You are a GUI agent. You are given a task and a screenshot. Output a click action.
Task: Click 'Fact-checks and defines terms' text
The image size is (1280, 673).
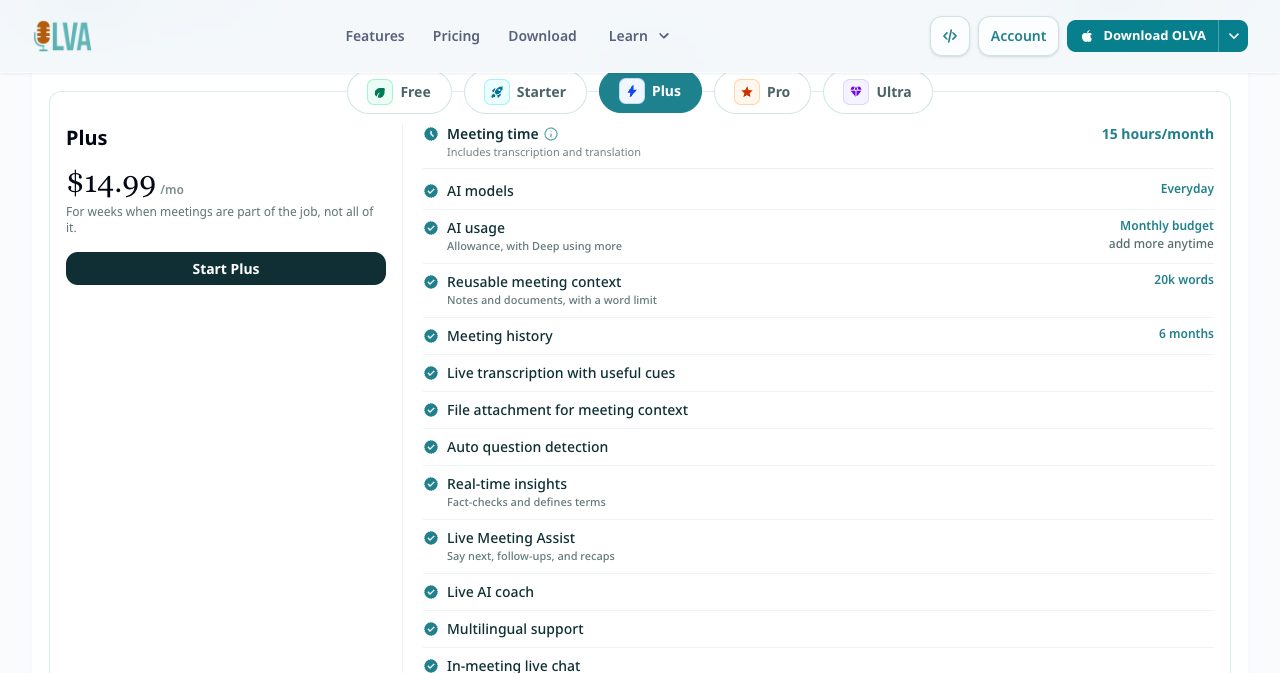526,502
